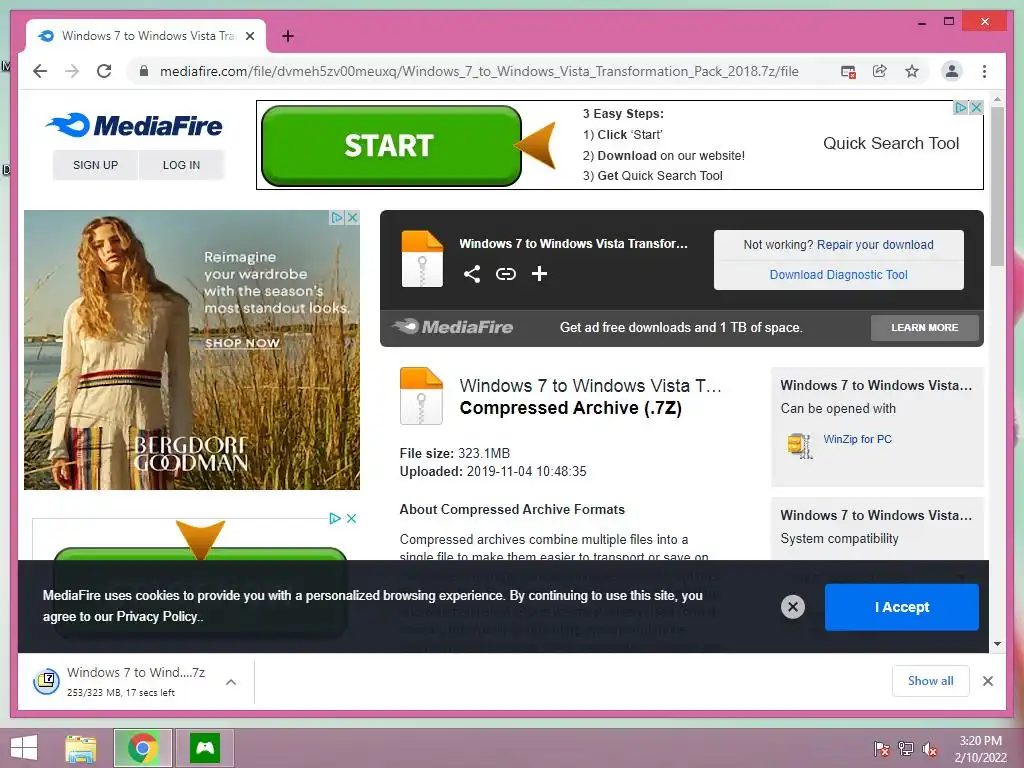Expand the download item options chevron
Image resolution: width=1024 pixels, height=768 pixels.
231,682
